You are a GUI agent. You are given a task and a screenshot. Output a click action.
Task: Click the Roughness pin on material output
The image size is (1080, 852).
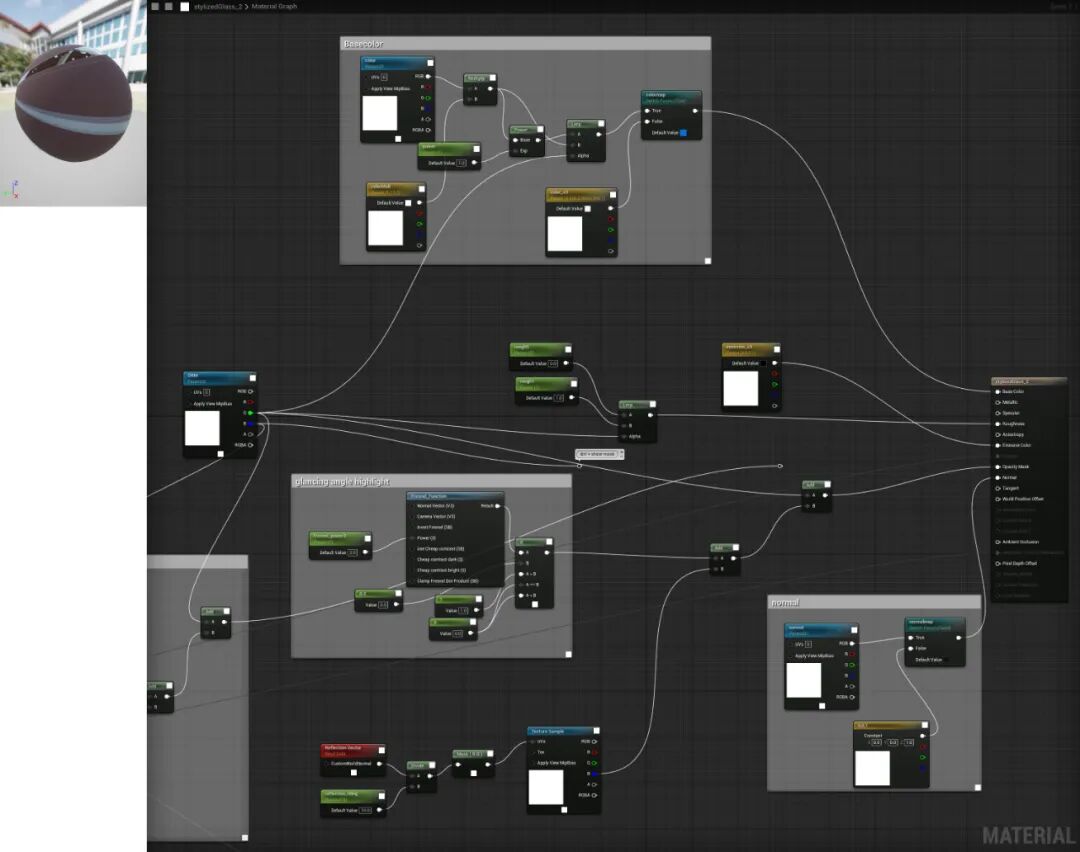997,424
